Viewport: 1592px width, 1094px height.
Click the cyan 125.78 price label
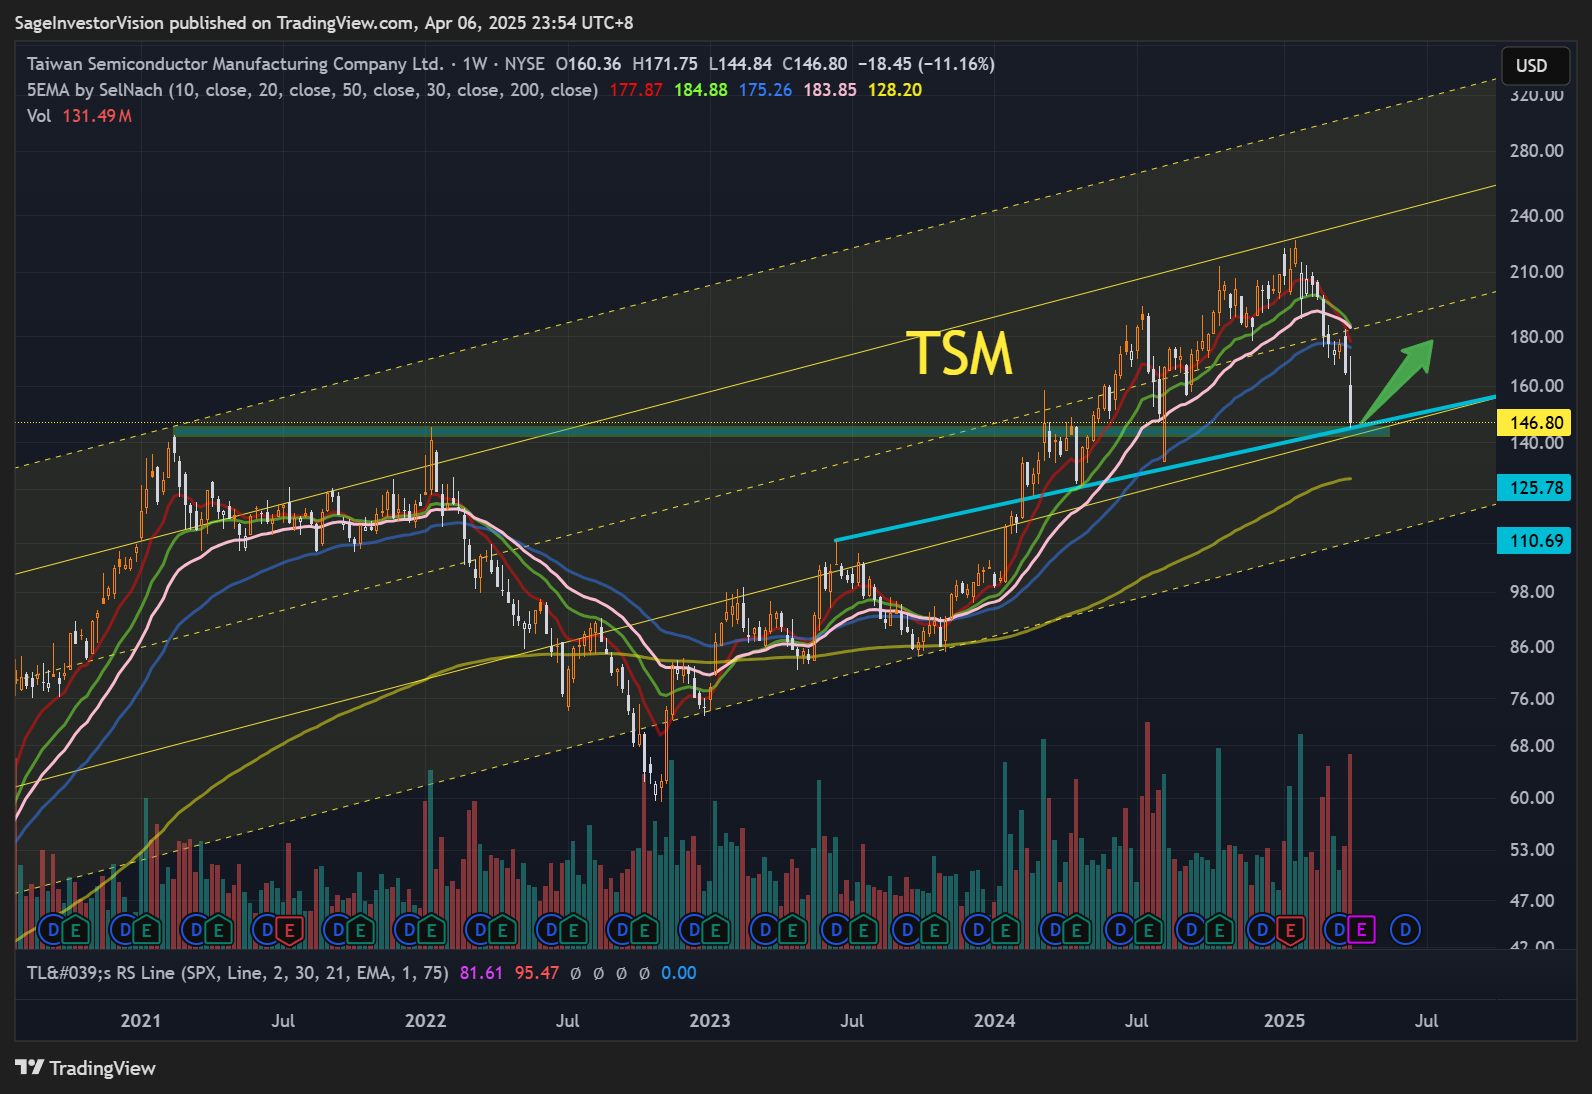pos(1535,488)
